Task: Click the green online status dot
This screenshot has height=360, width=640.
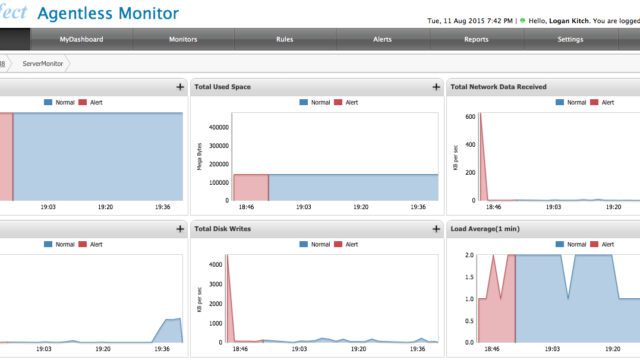Action: [x=522, y=20]
